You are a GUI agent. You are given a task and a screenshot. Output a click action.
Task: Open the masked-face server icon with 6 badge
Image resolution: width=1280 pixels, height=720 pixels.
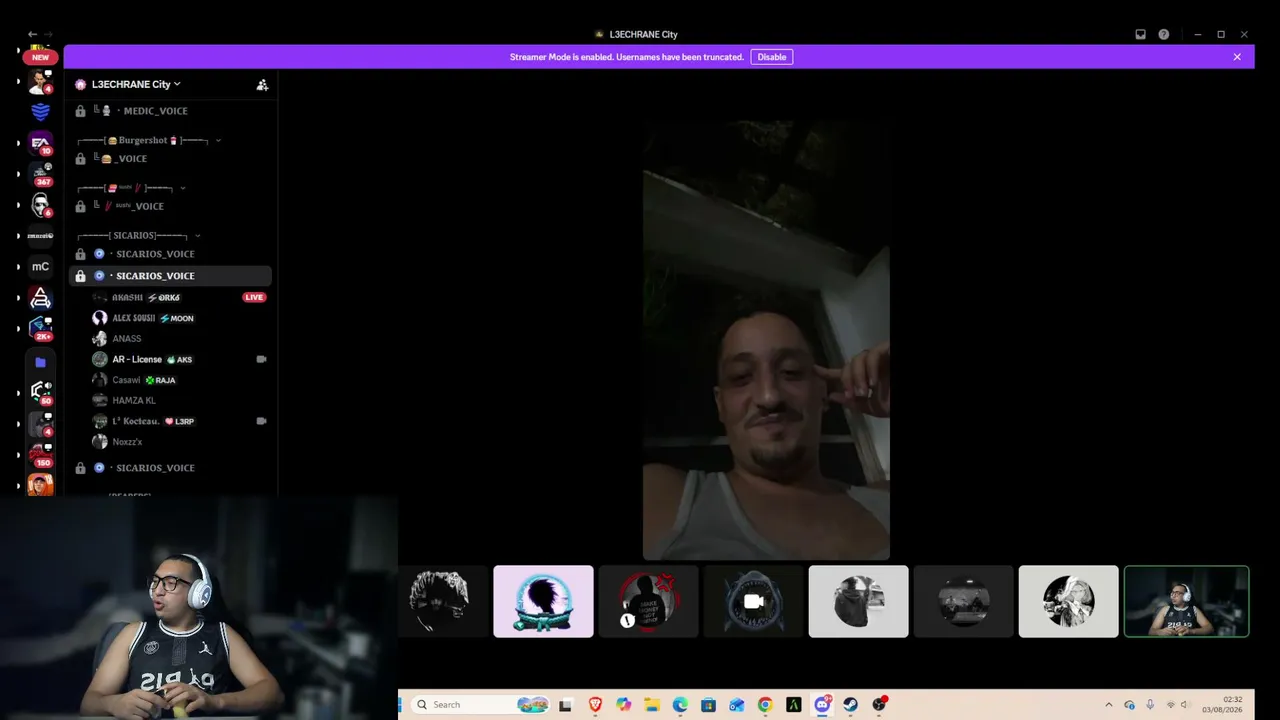(40, 205)
